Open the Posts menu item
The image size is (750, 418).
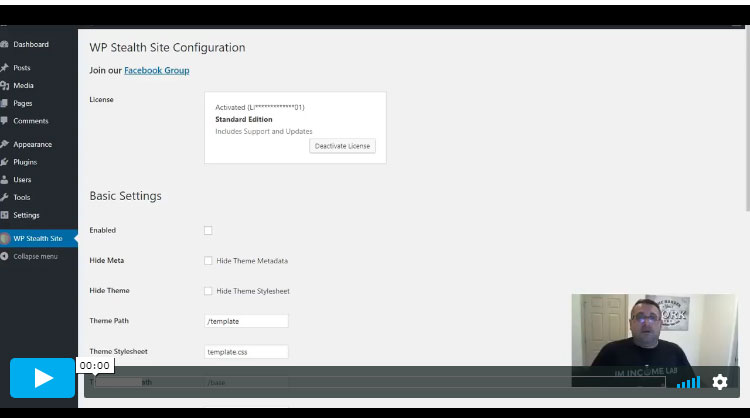(x=22, y=67)
